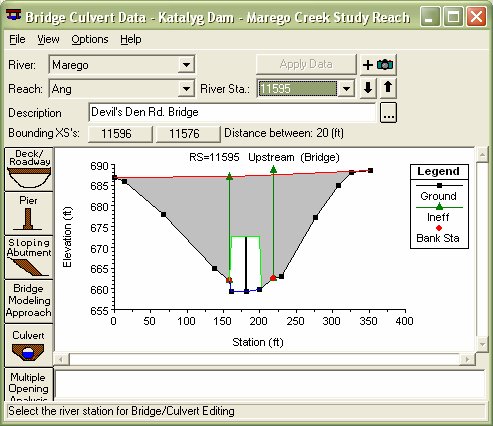Click plot horizontal scrollbar left arrow
The height and width of the screenshot is (426, 493).
(x=61, y=359)
